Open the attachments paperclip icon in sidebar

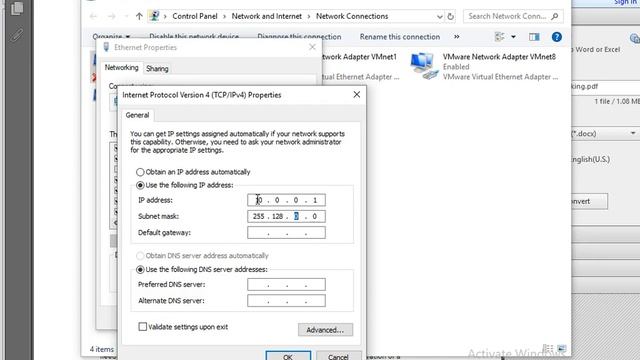coord(17,35)
